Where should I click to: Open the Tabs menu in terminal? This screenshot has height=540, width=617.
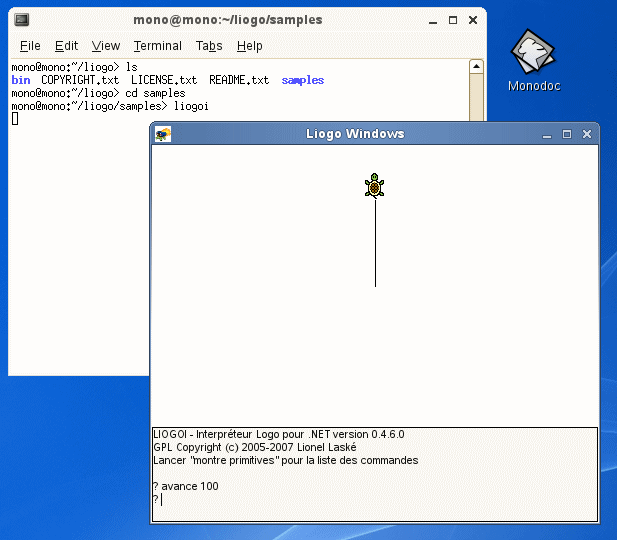point(209,46)
